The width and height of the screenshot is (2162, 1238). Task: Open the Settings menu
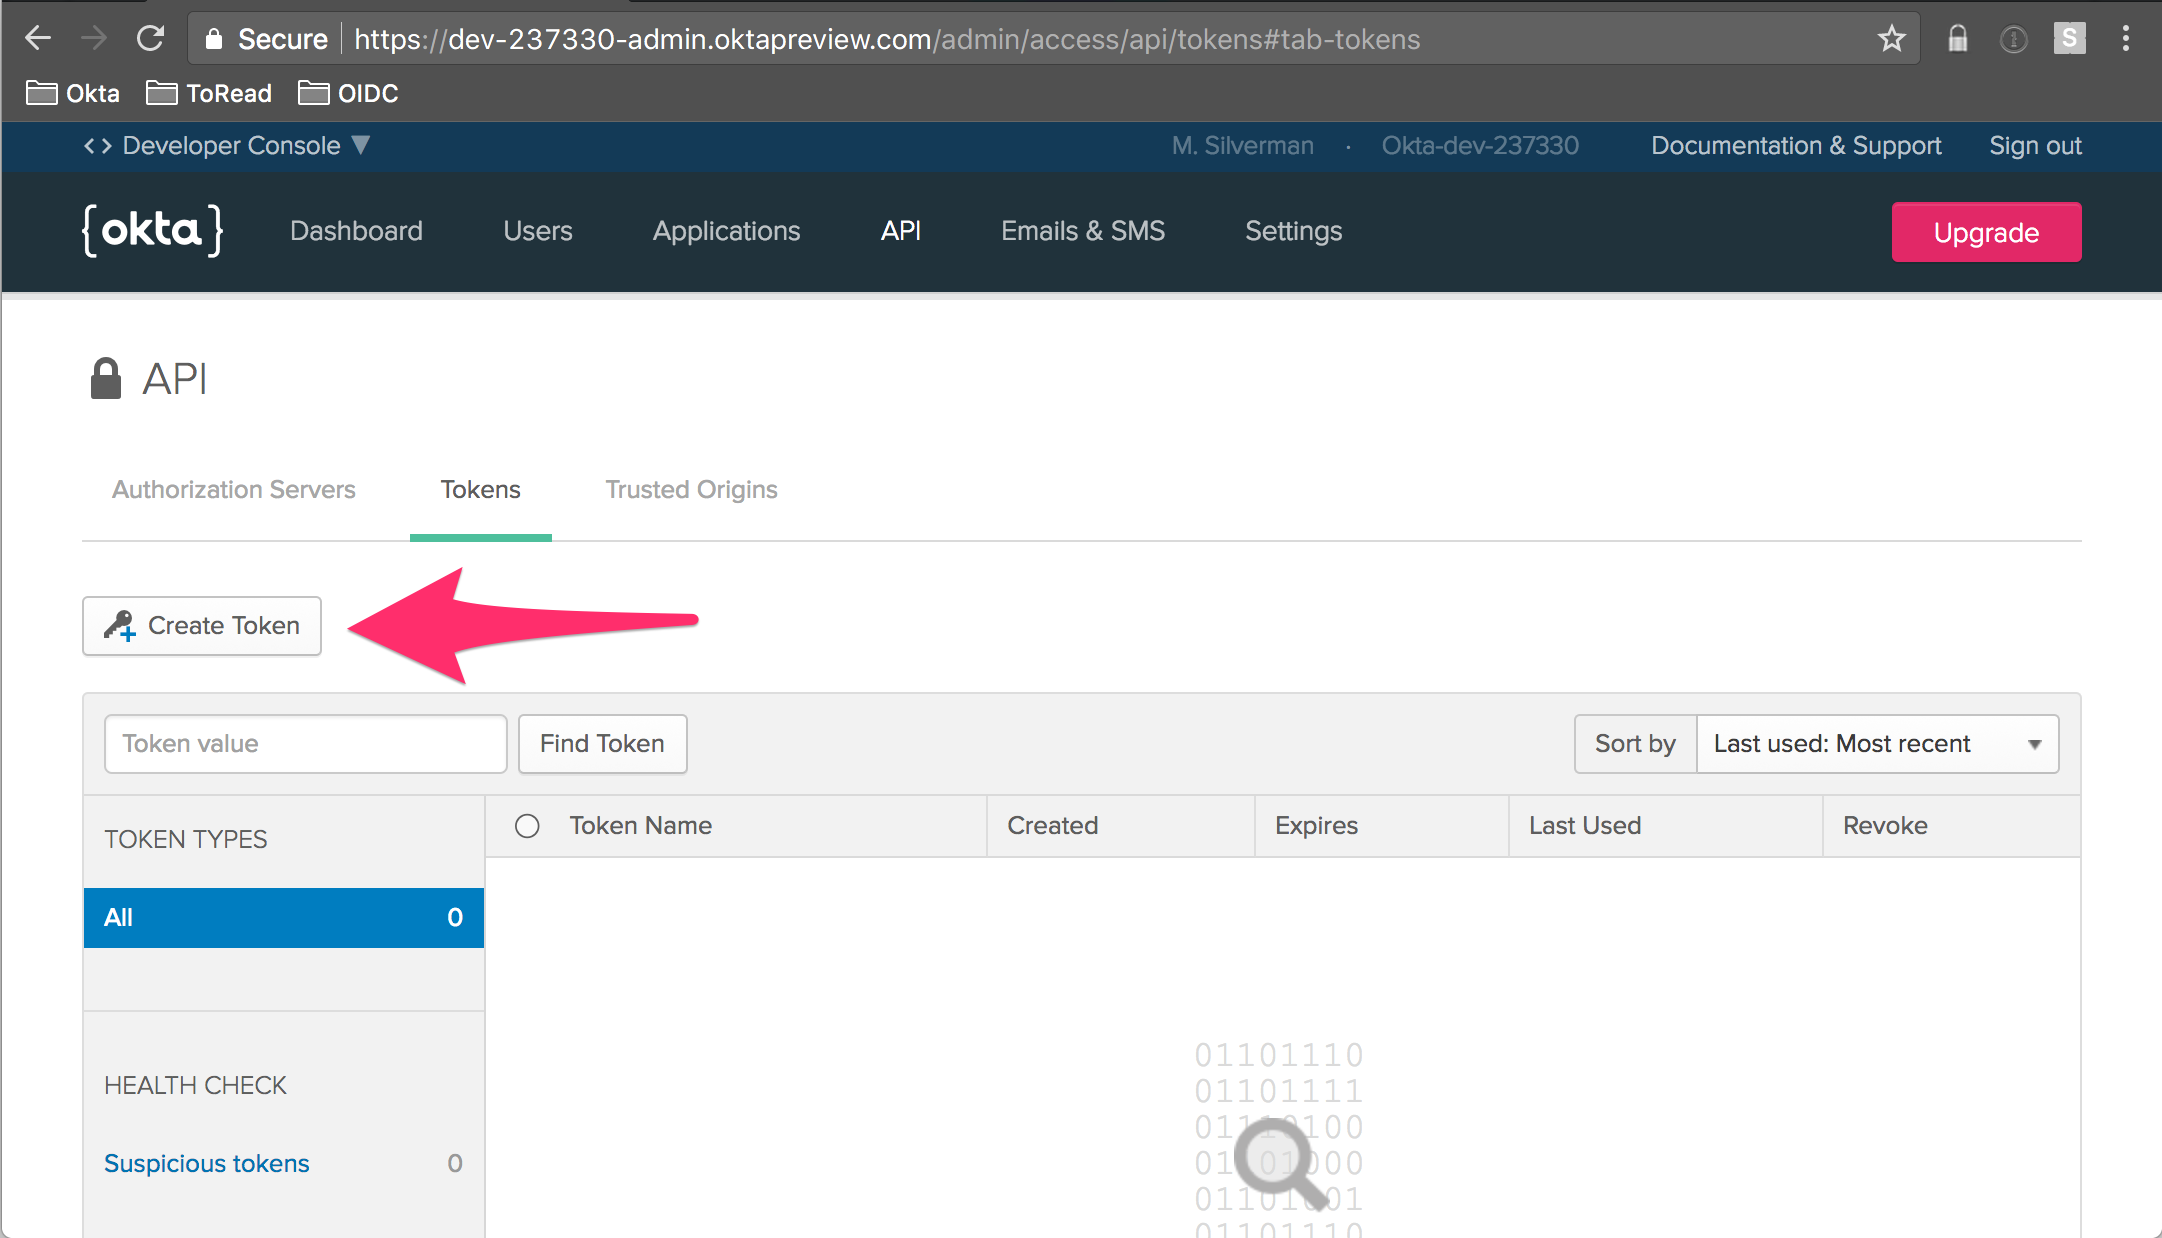pyautogui.click(x=1293, y=231)
